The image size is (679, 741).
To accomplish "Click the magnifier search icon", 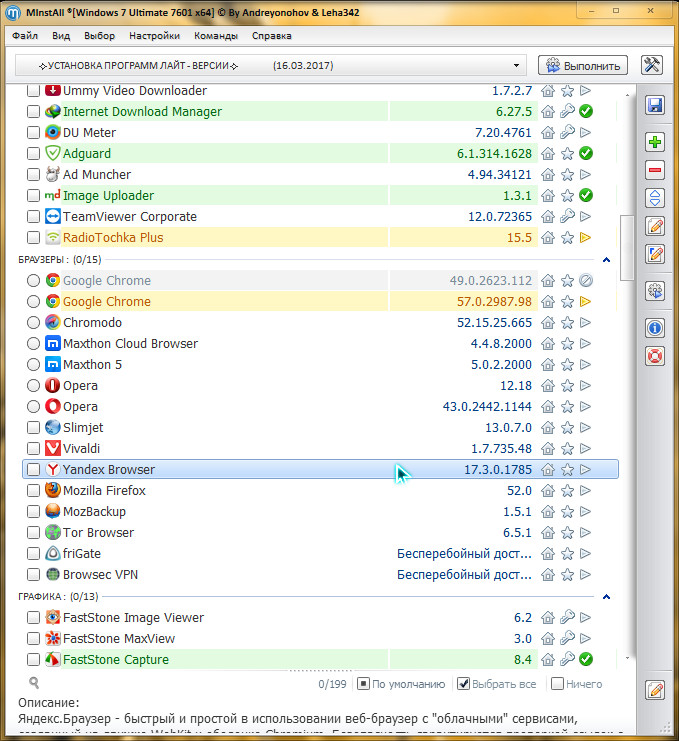I will click(x=34, y=683).
